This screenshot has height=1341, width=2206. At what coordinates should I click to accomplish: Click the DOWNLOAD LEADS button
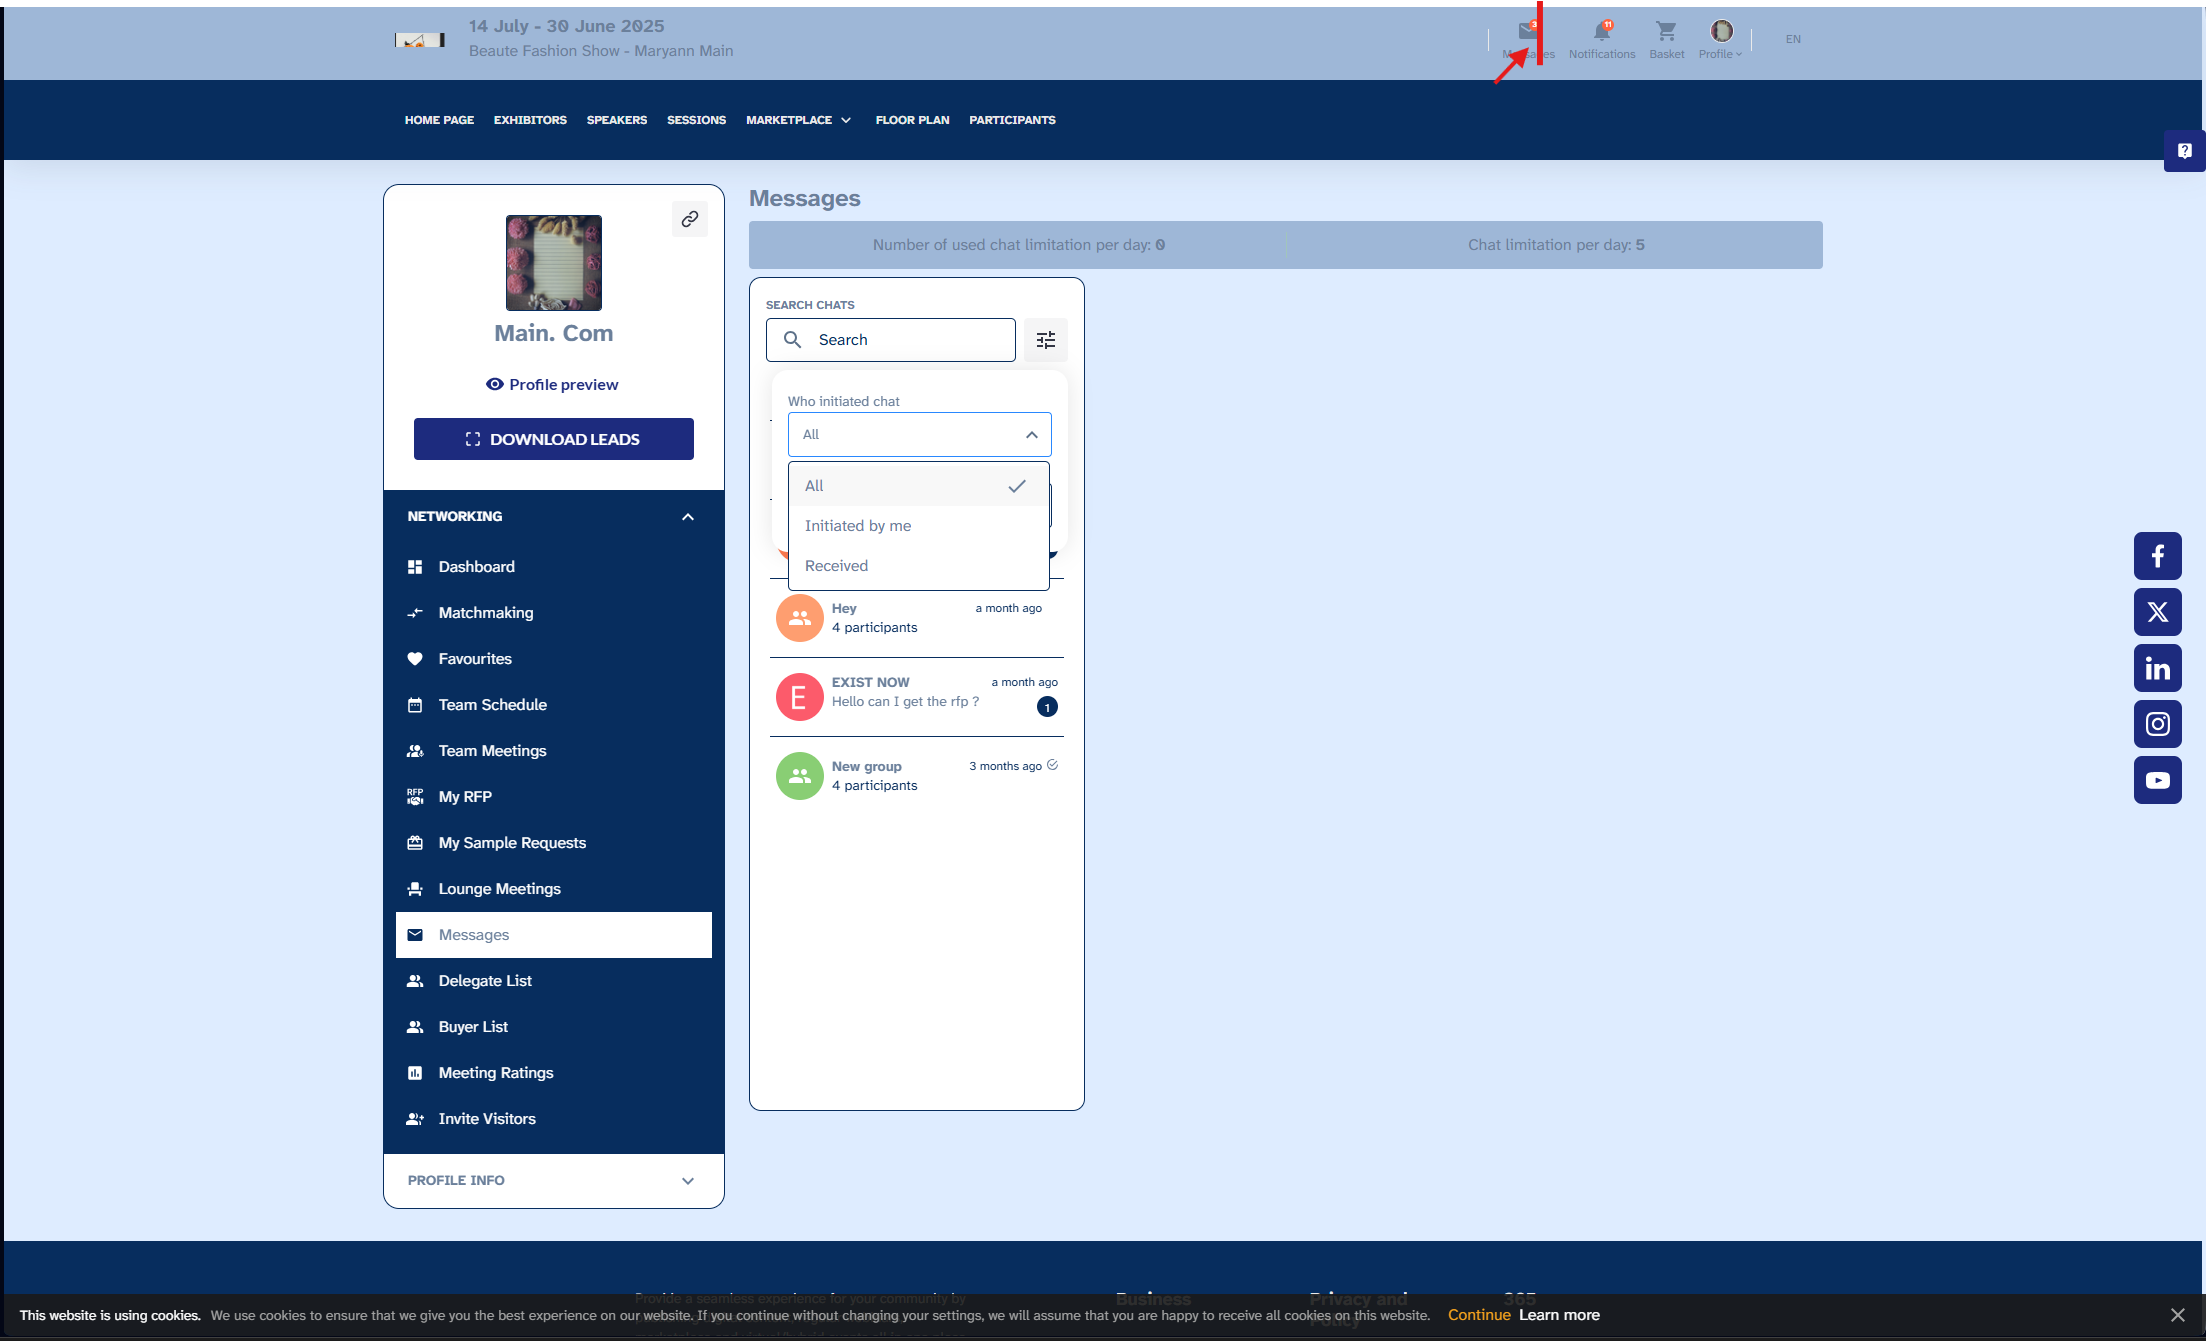click(x=553, y=439)
